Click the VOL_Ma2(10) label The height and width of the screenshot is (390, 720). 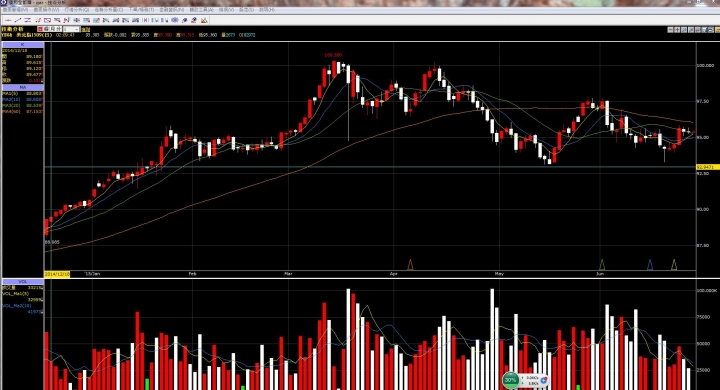(17, 305)
